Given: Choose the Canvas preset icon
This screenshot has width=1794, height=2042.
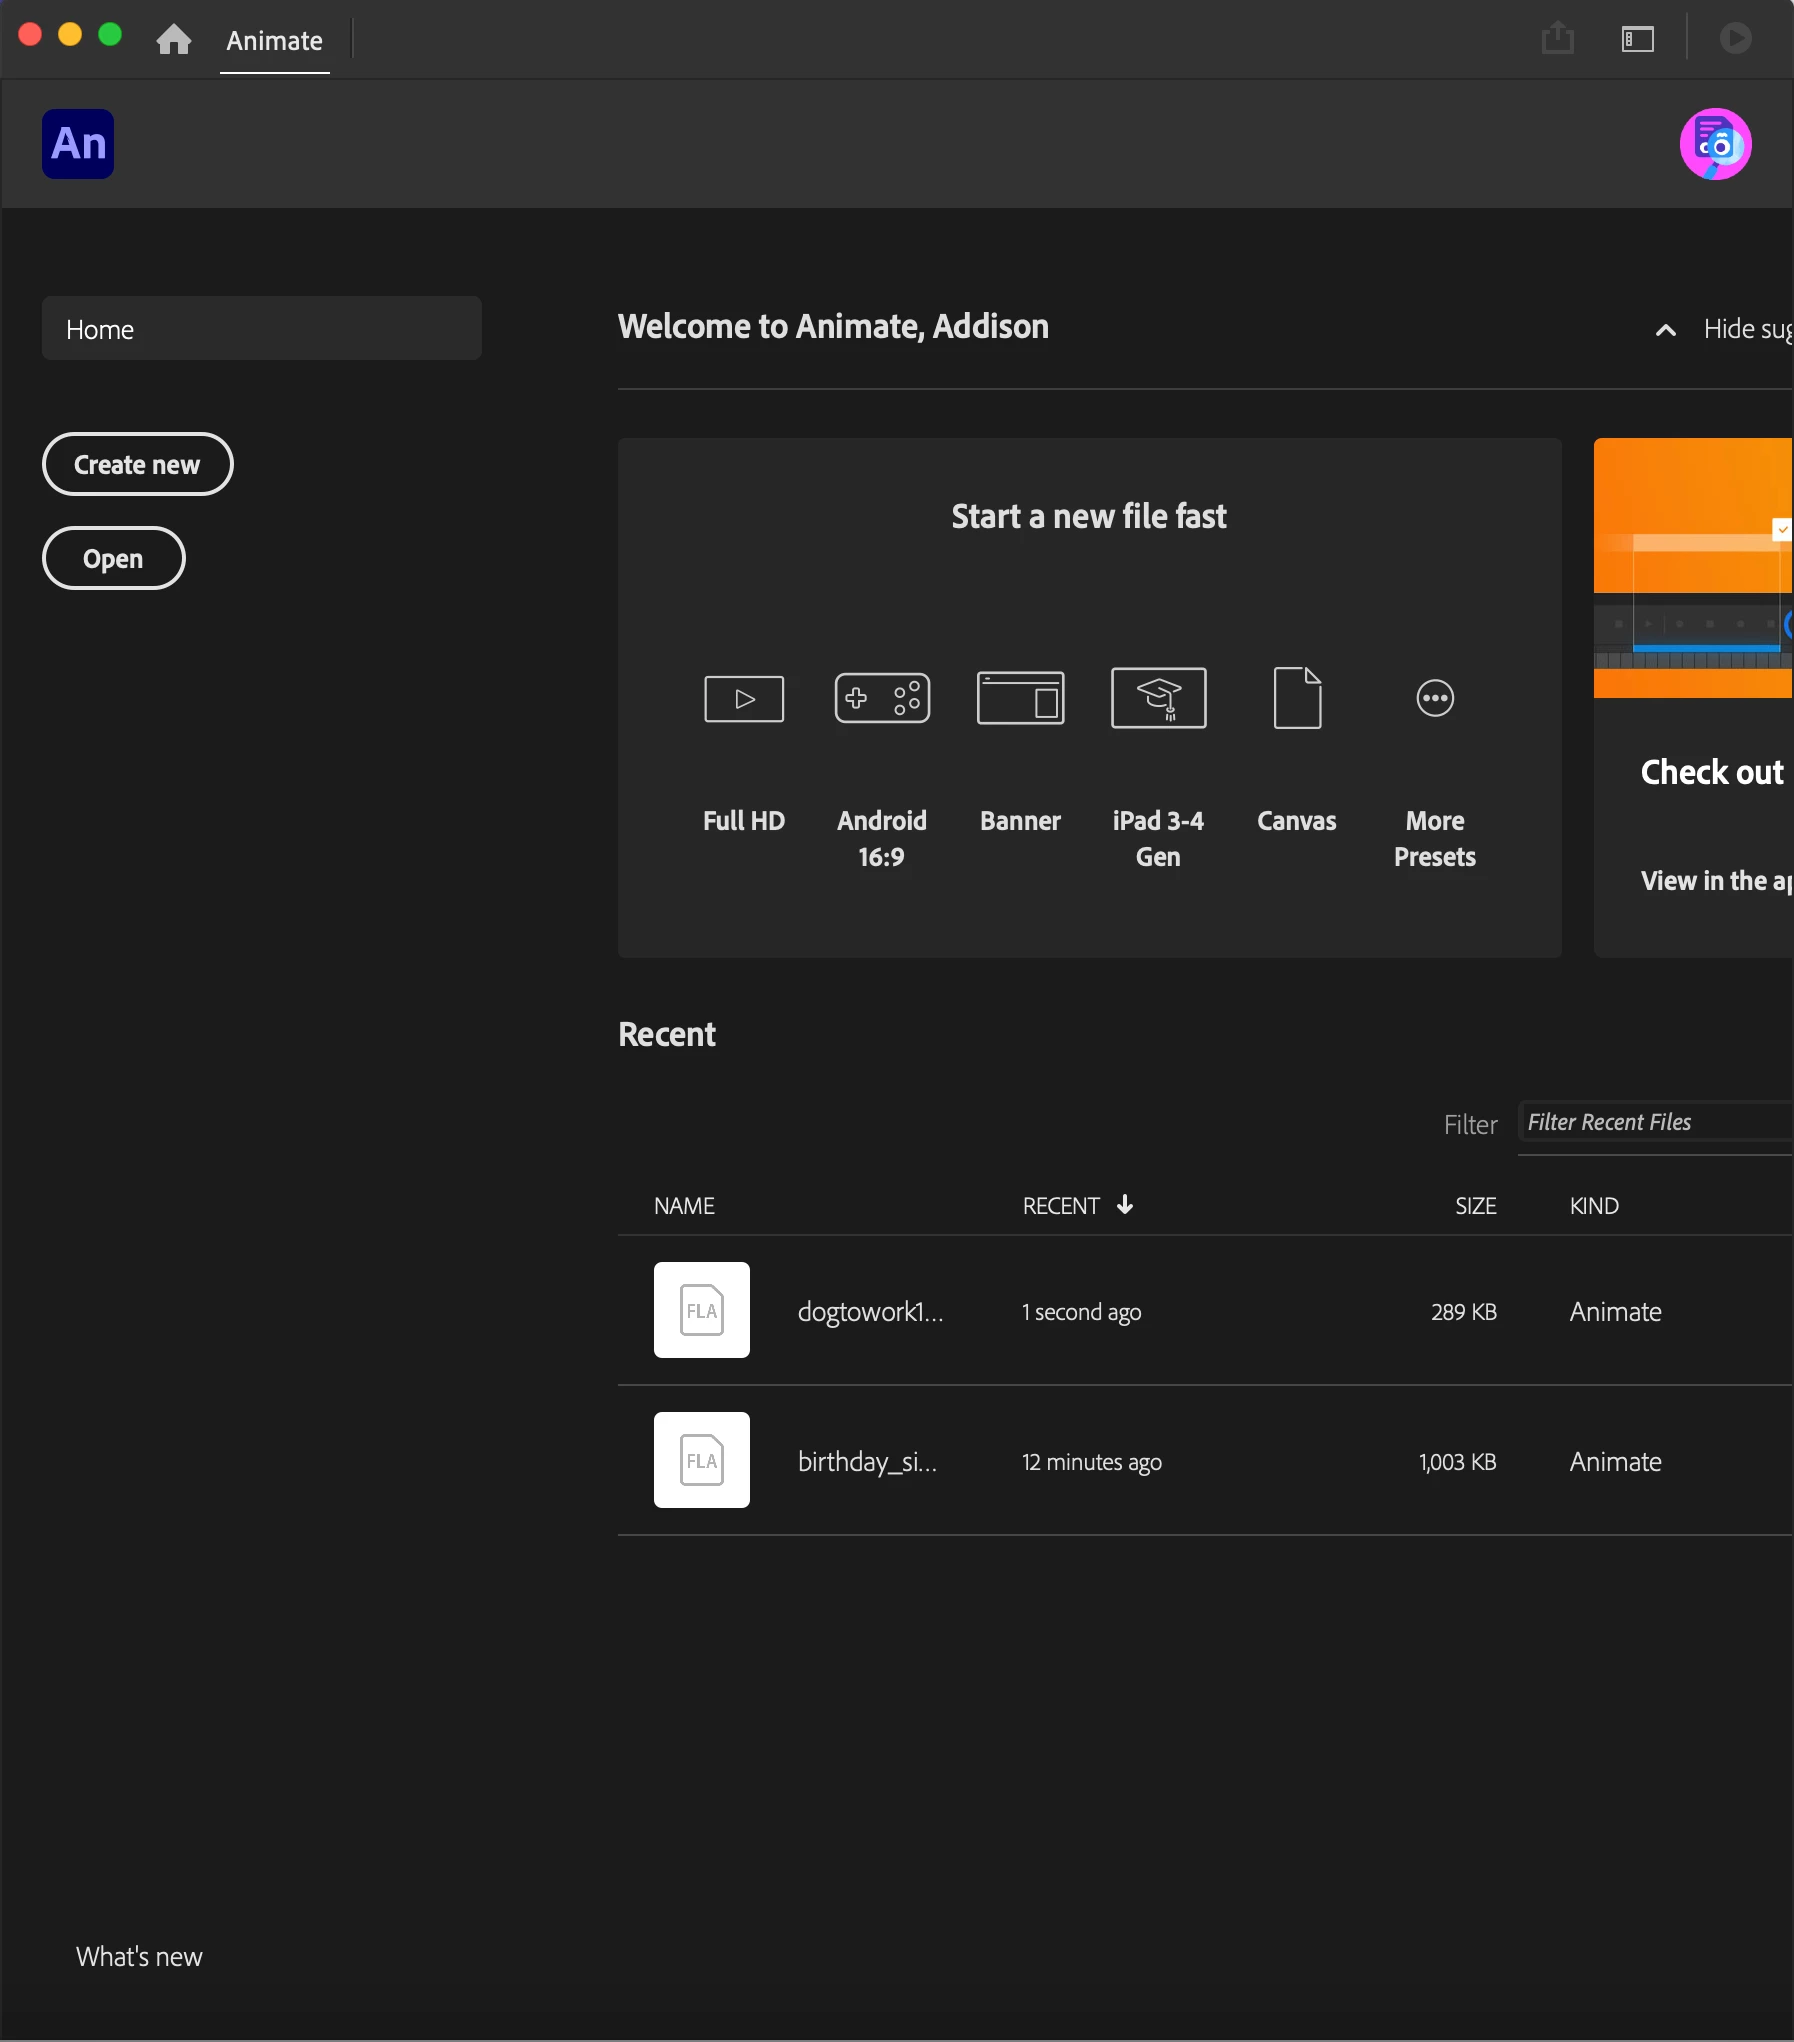Looking at the screenshot, I should 1297,698.
